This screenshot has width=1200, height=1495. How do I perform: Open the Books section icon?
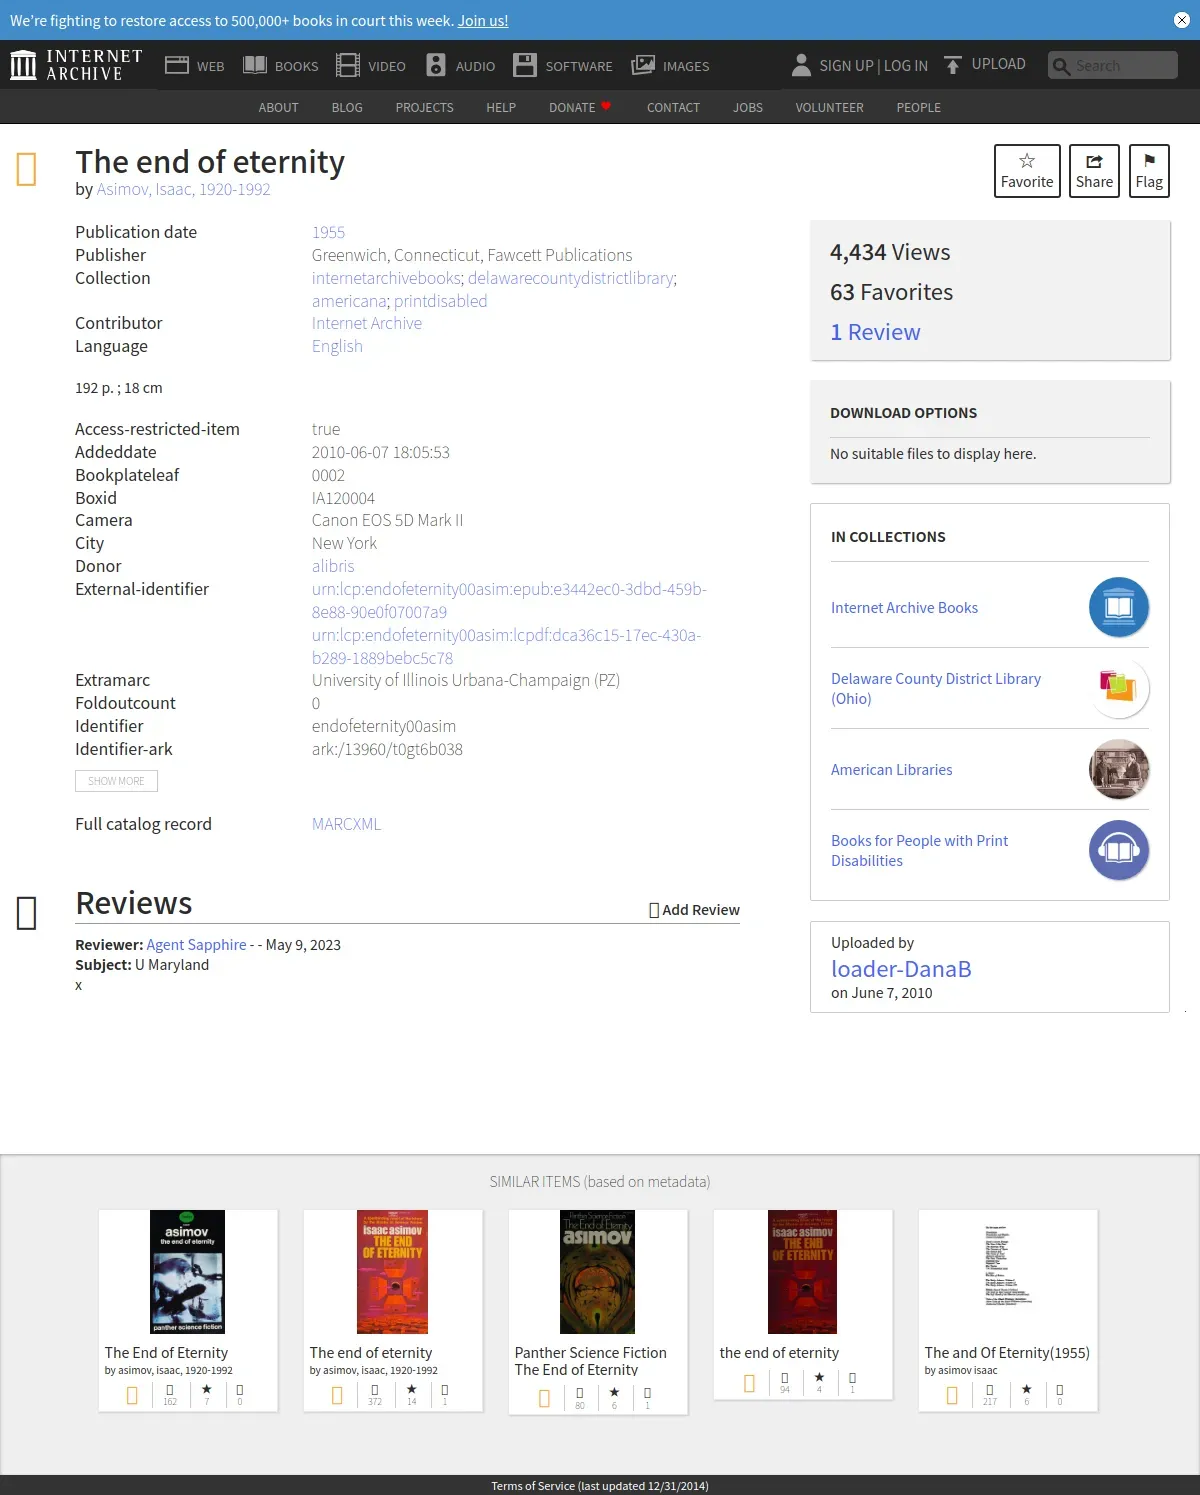click(x=255, y=65)
